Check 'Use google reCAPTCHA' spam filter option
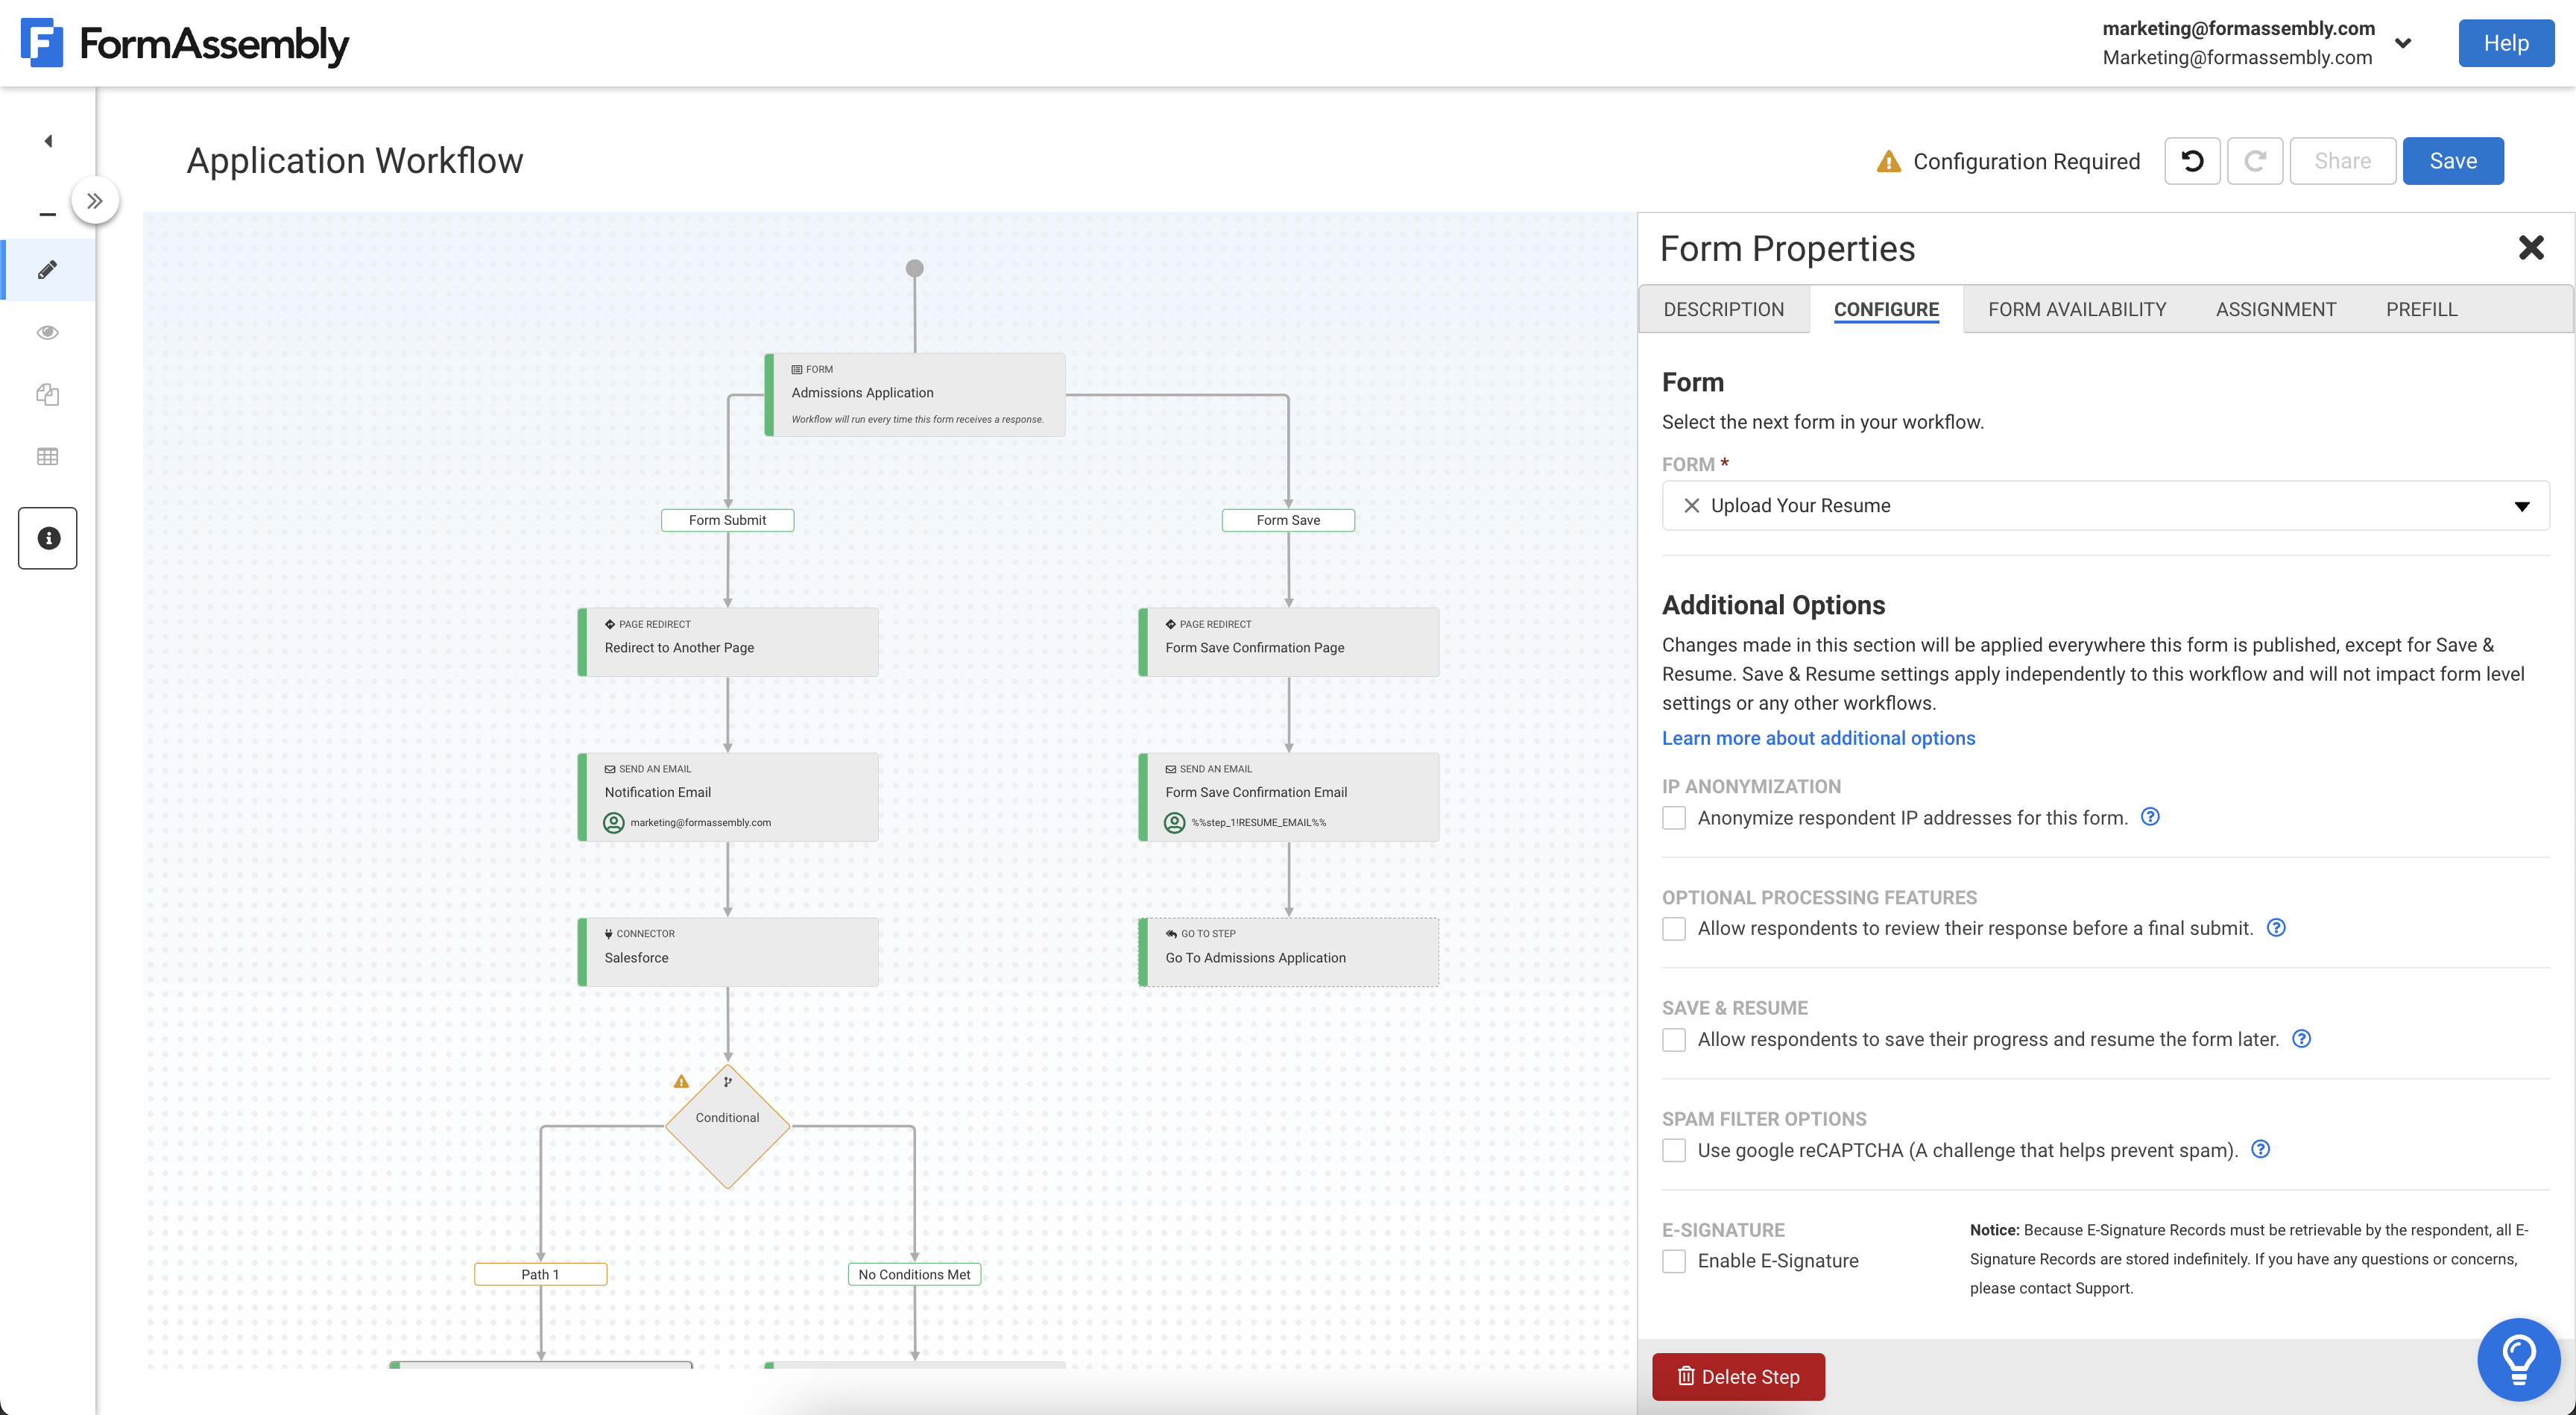The image size is (2576, 1415). pyautogui.click(x=1673, y=1150)
